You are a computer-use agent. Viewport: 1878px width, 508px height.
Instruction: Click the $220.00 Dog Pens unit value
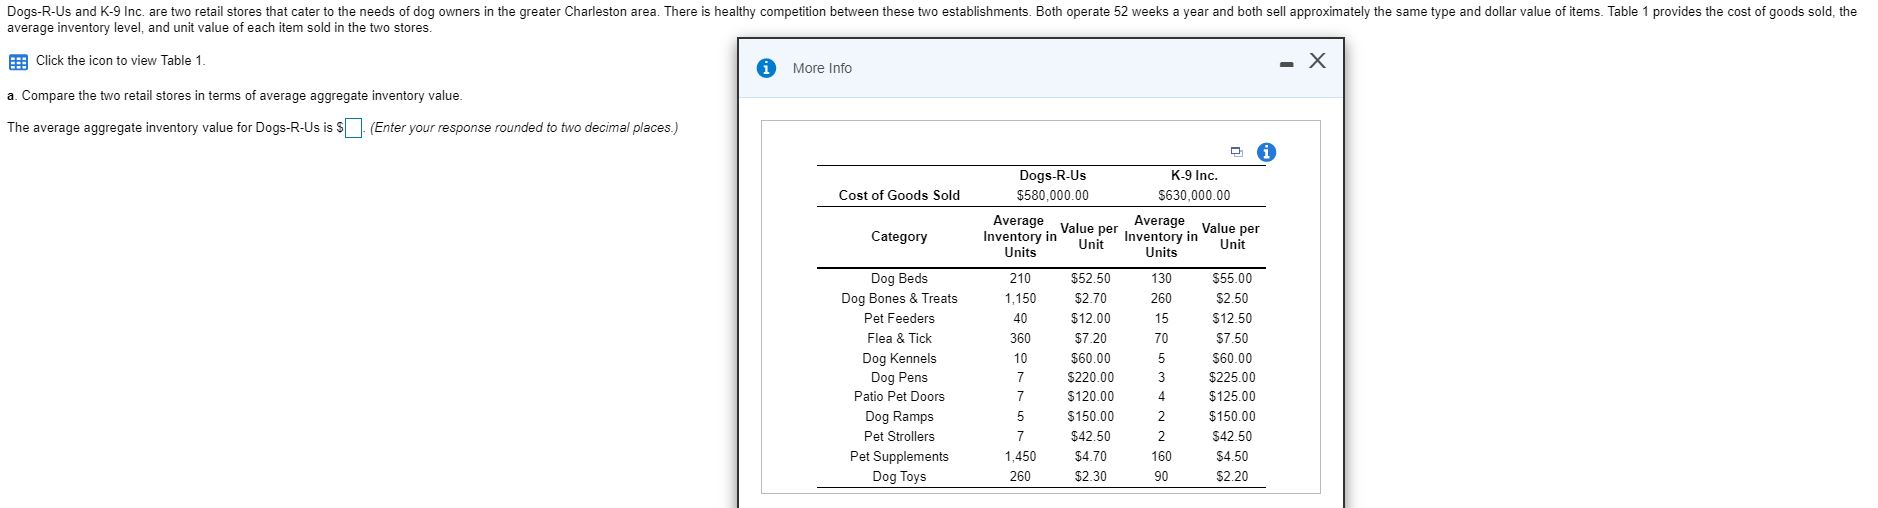click(1090, 378)
